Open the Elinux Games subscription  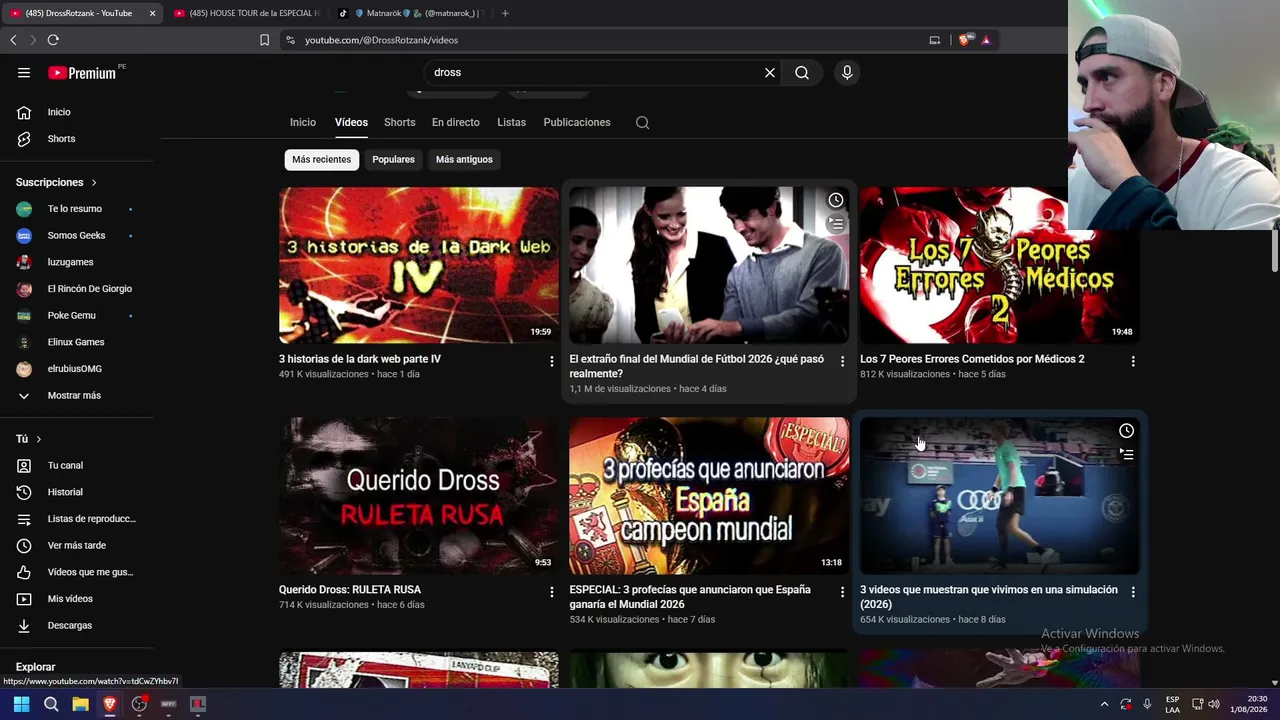click(x=77, y=342)
